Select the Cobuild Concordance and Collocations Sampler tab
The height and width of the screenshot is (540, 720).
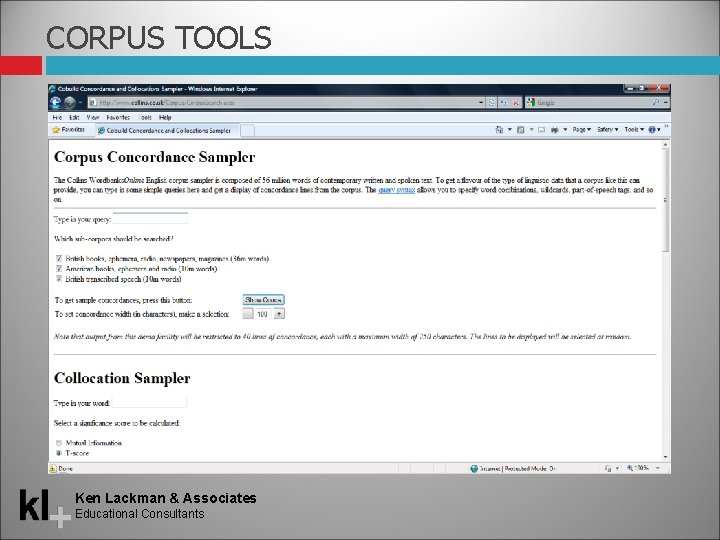pyautogui.click(x=167, y=130)
